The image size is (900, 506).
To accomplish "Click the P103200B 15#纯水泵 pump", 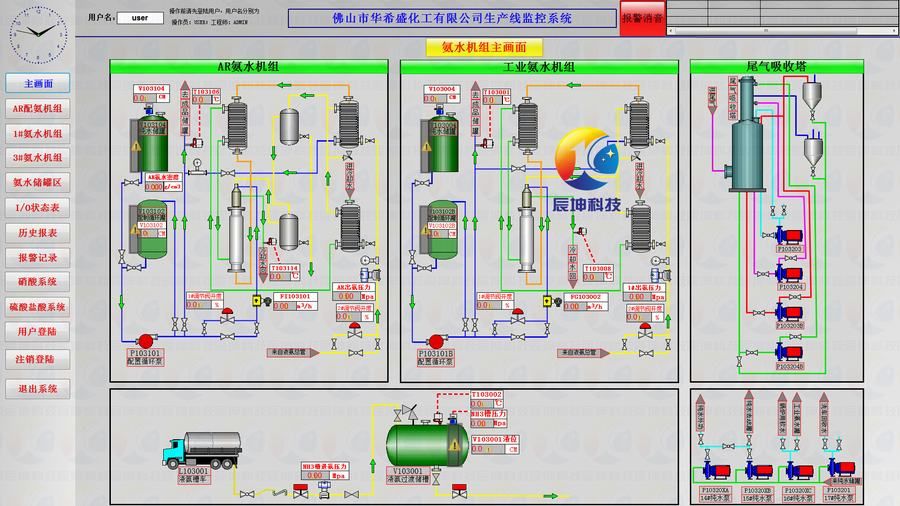I will (x=758, y=471).
